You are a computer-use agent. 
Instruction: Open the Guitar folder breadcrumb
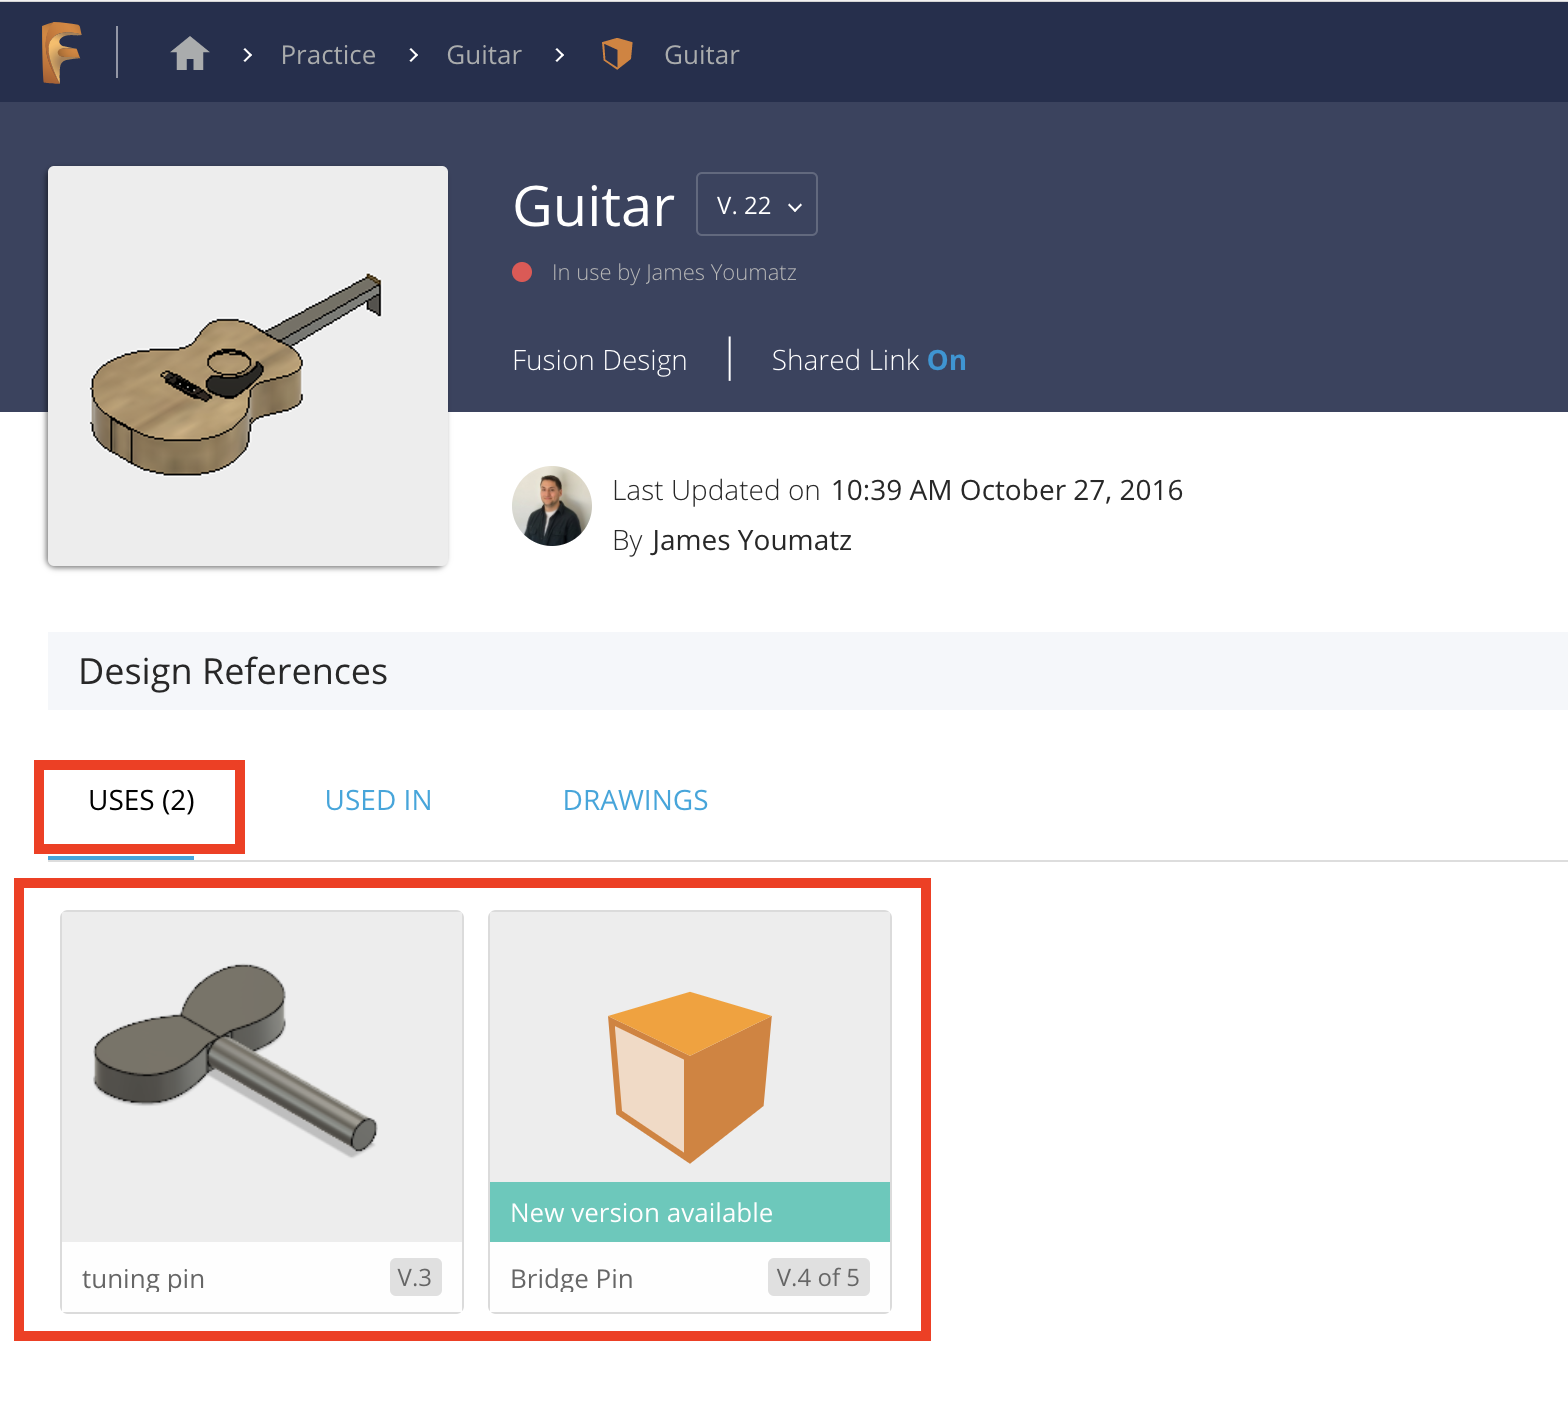click(x=484, y=55)
